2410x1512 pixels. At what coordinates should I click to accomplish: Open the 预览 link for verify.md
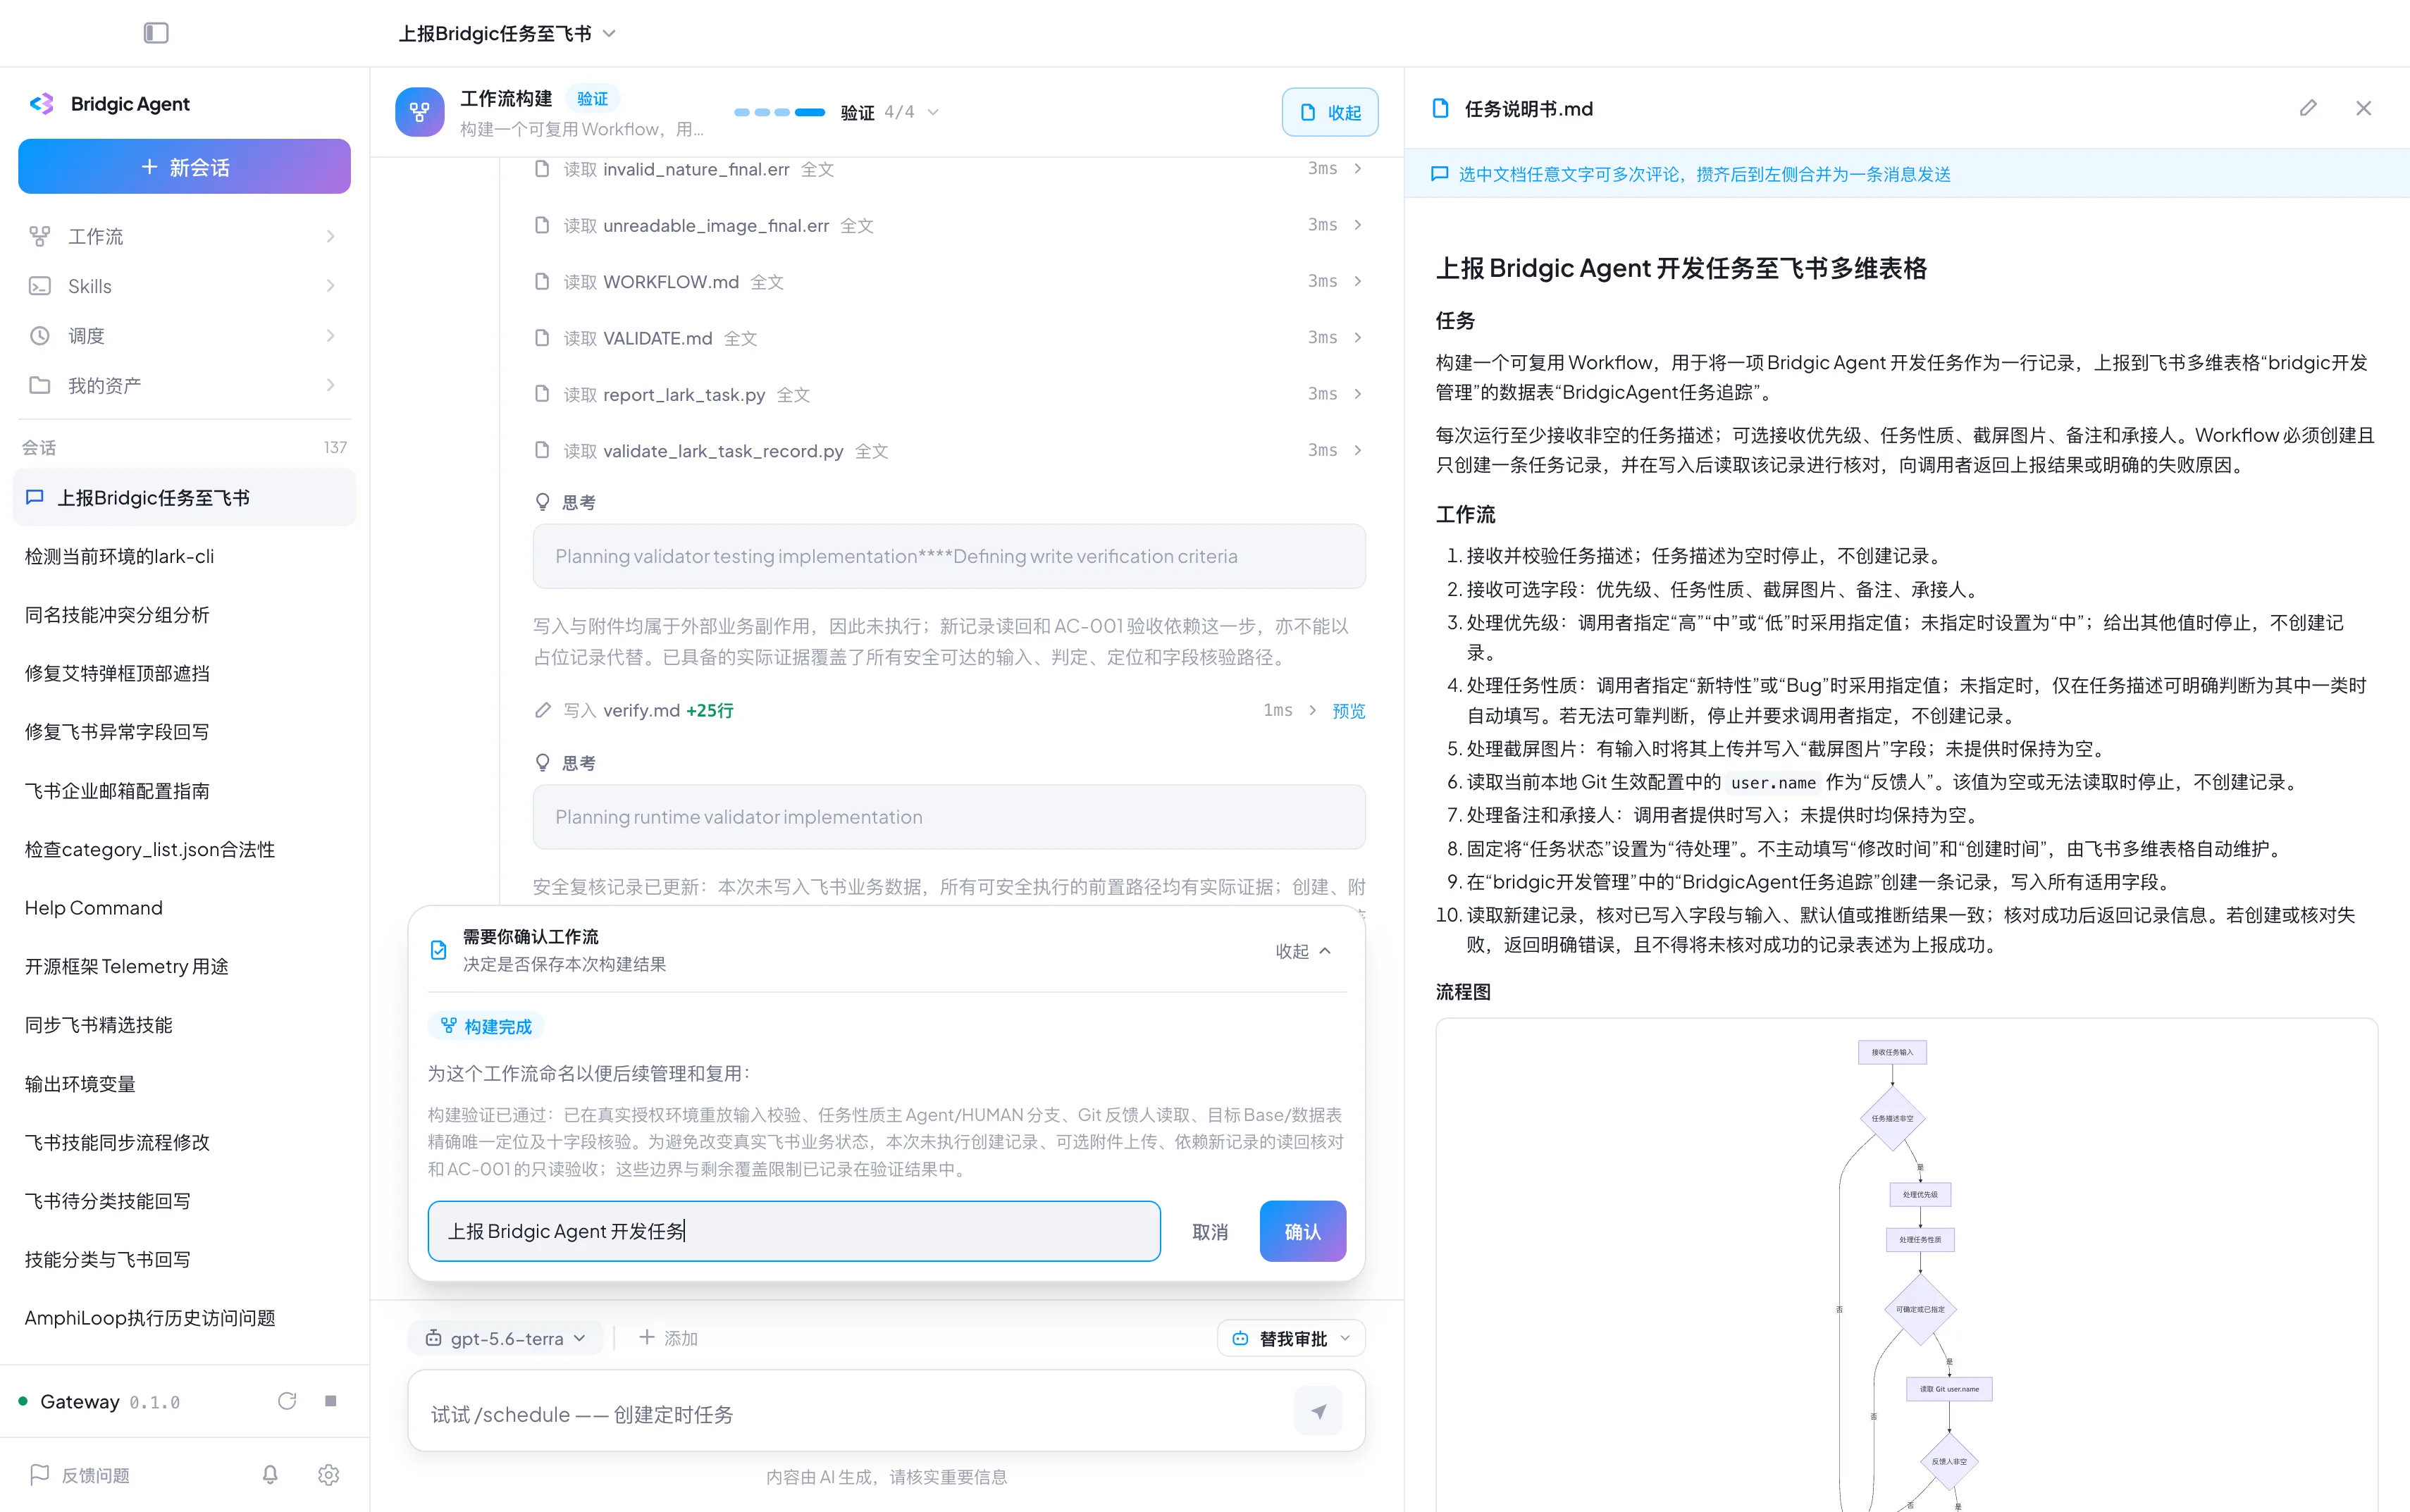click(1348, 710)
